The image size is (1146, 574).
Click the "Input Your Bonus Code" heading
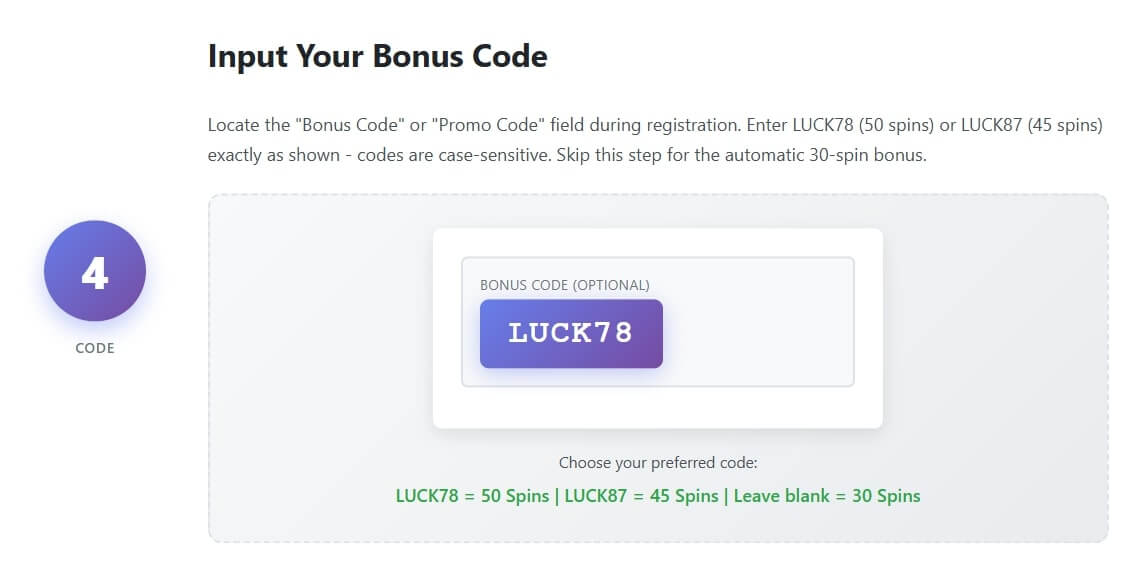[x=377, y=56]
